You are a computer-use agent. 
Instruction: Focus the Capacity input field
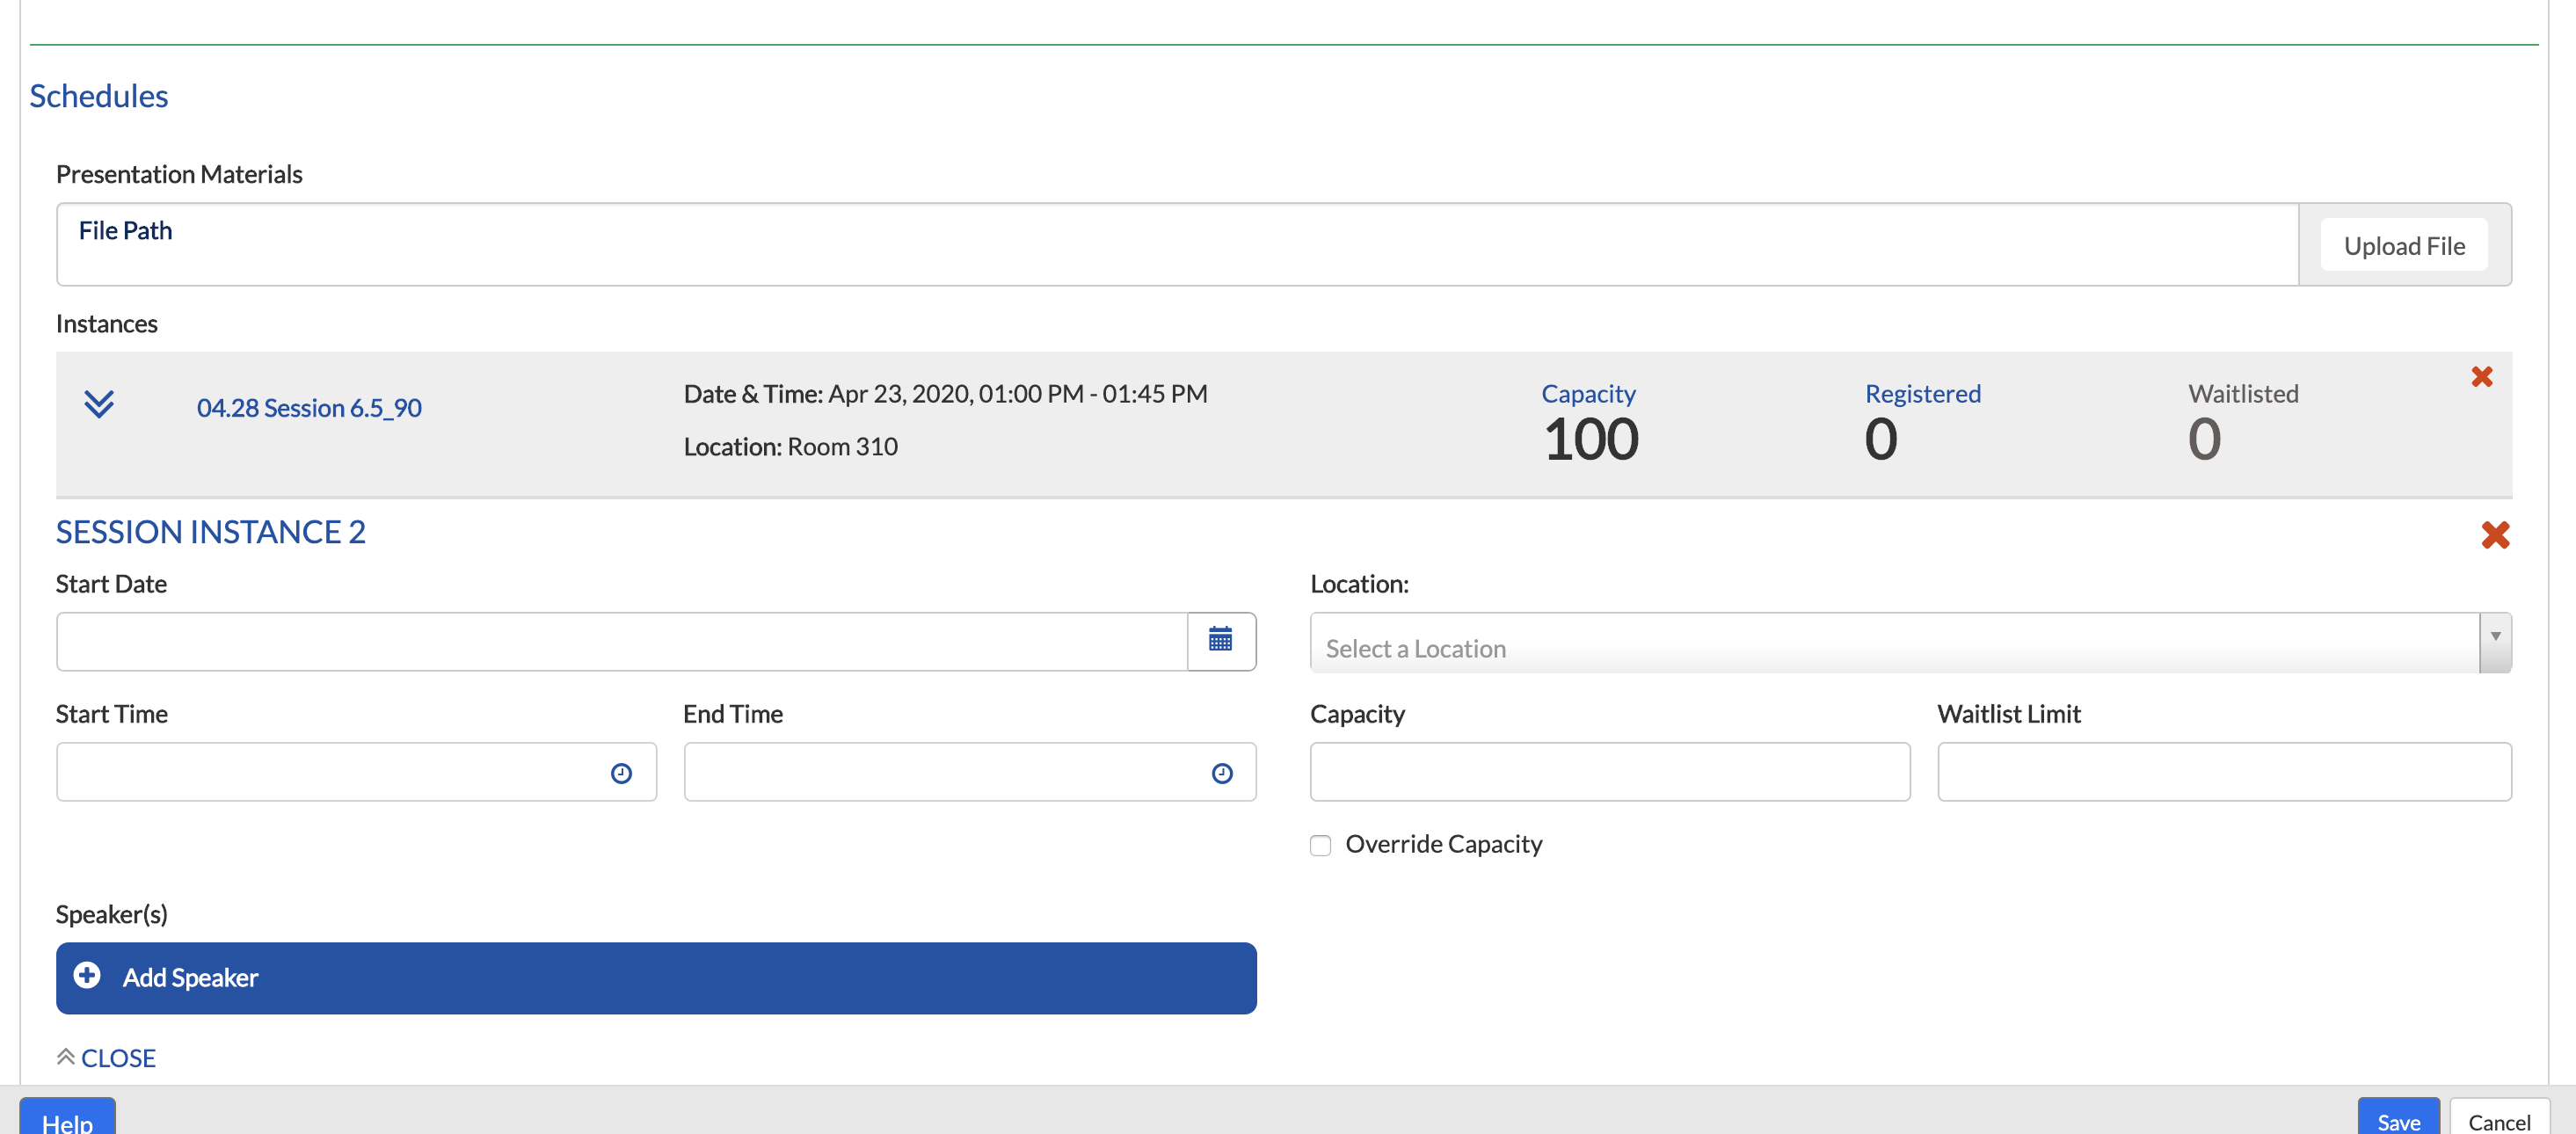tap(1609, 771)
